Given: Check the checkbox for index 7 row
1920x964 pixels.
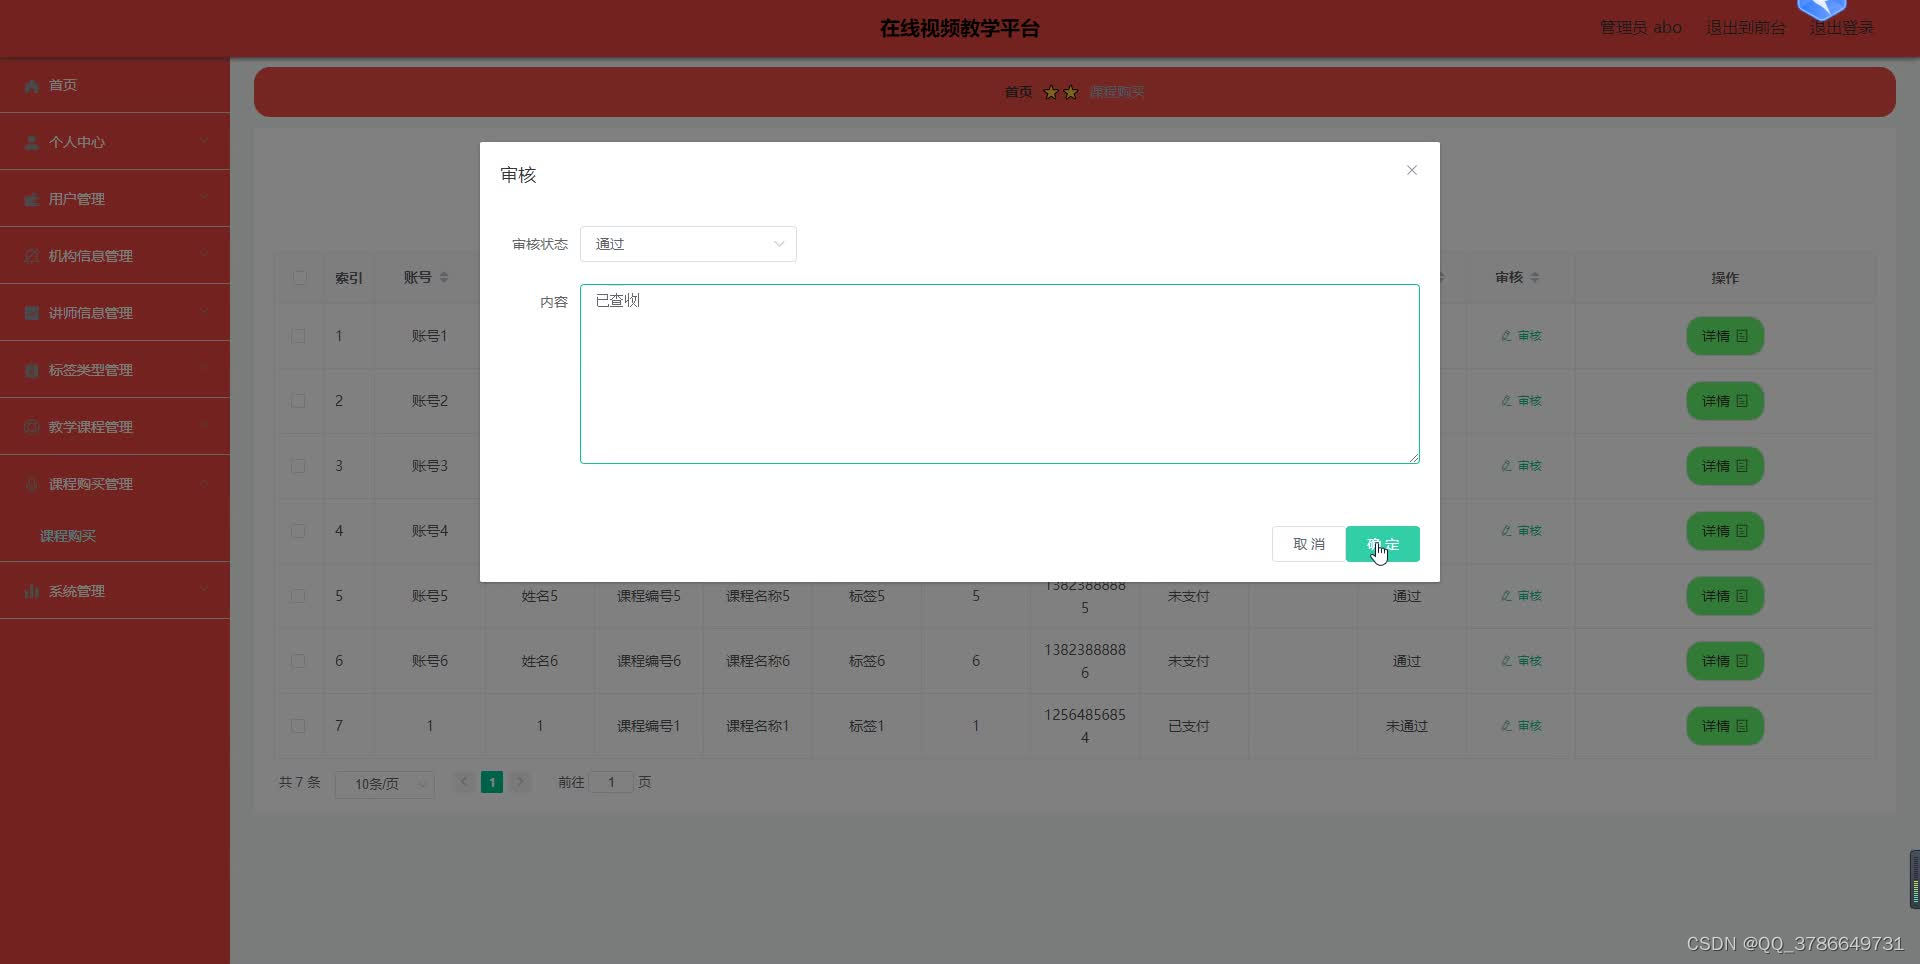Looking at the screenshot, I should (298, 726).
